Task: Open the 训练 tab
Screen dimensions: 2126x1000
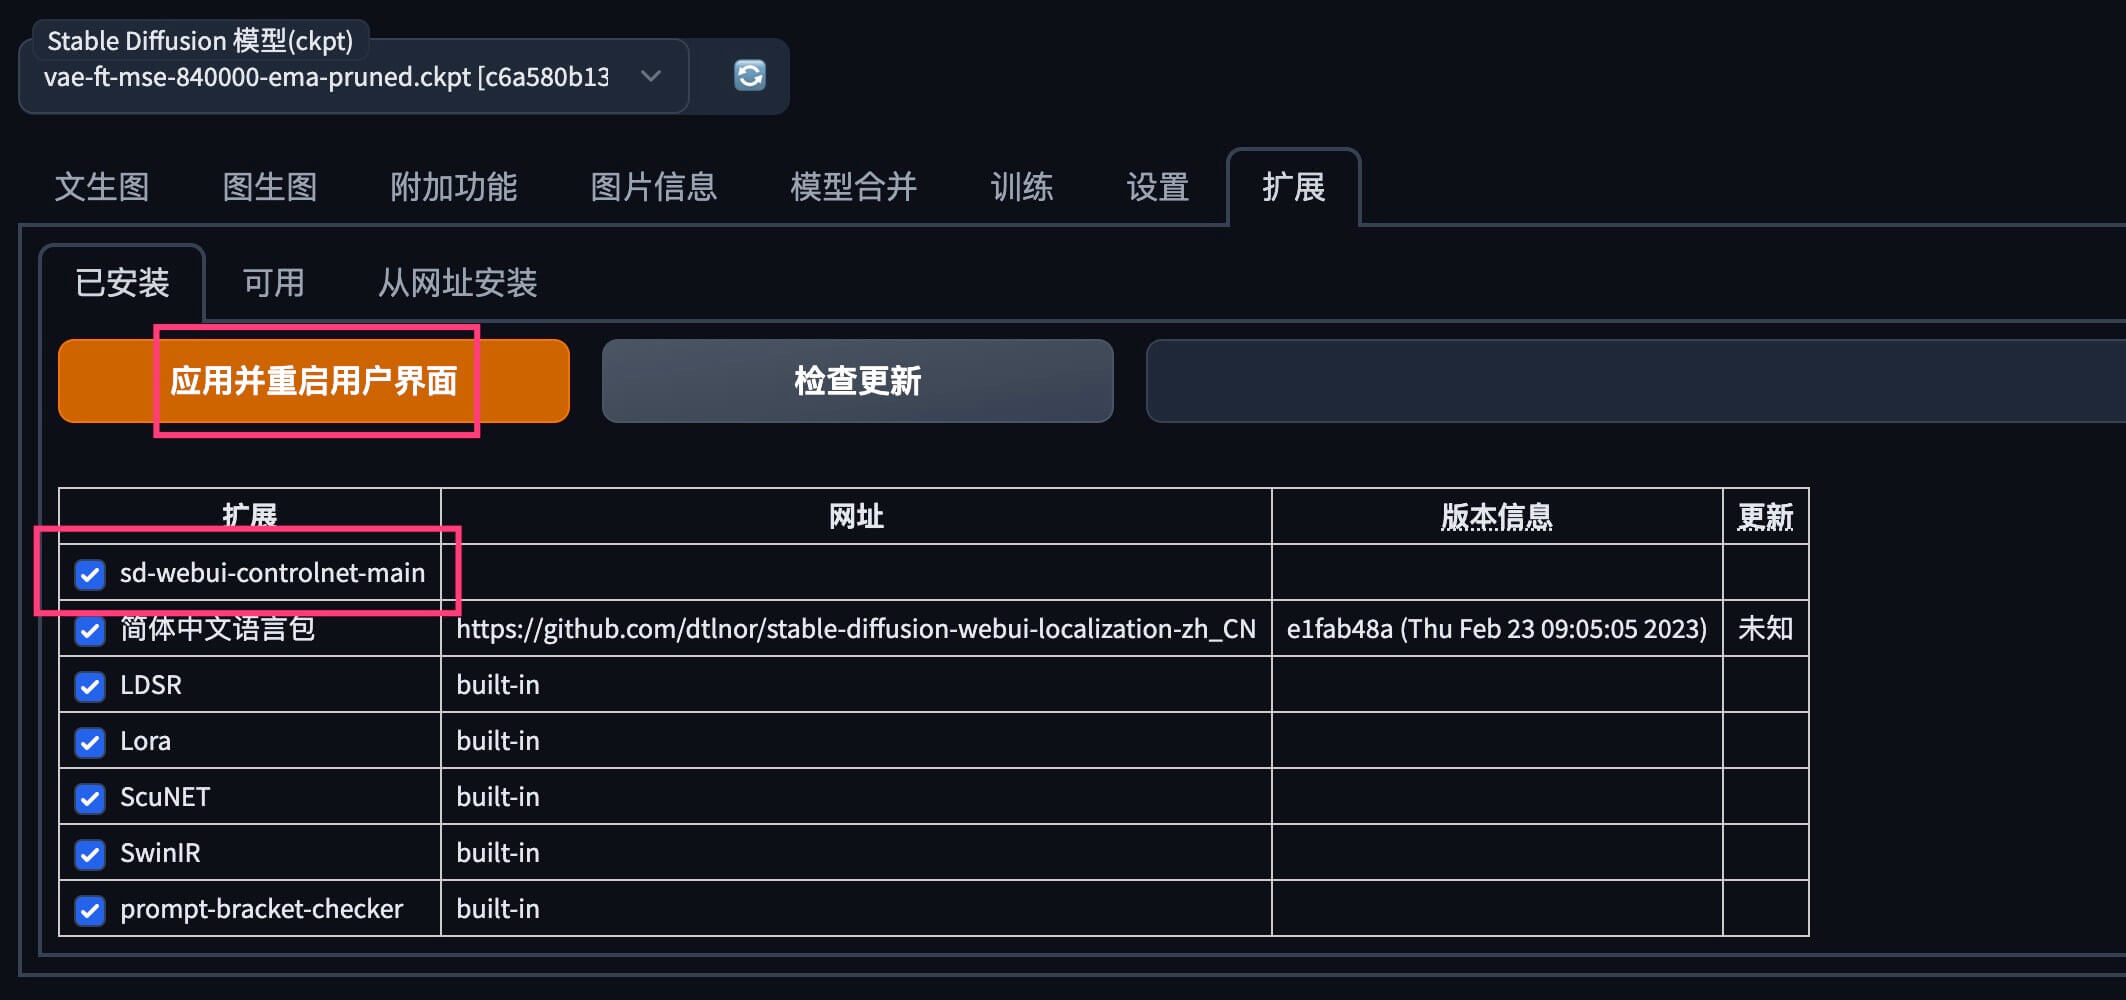Action: click(x=1021, y=187)
